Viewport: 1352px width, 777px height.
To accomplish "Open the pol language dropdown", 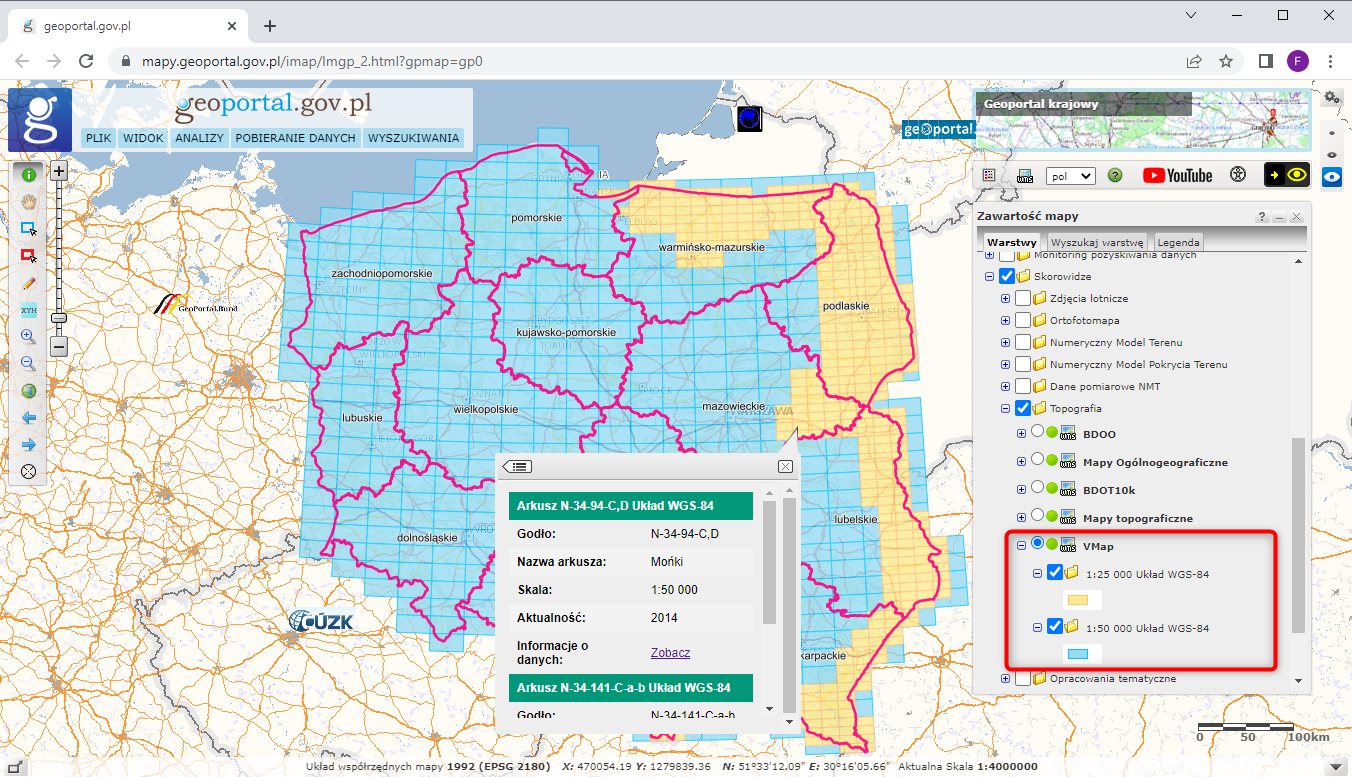I will [1069, 176].
